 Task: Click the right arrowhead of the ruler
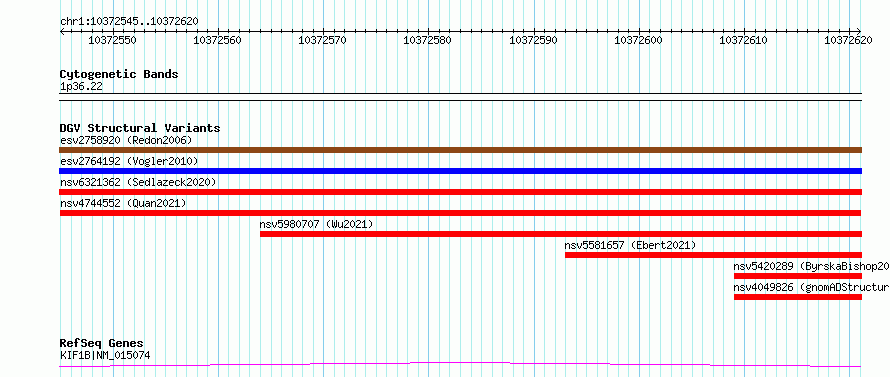(x=859, y=31)
